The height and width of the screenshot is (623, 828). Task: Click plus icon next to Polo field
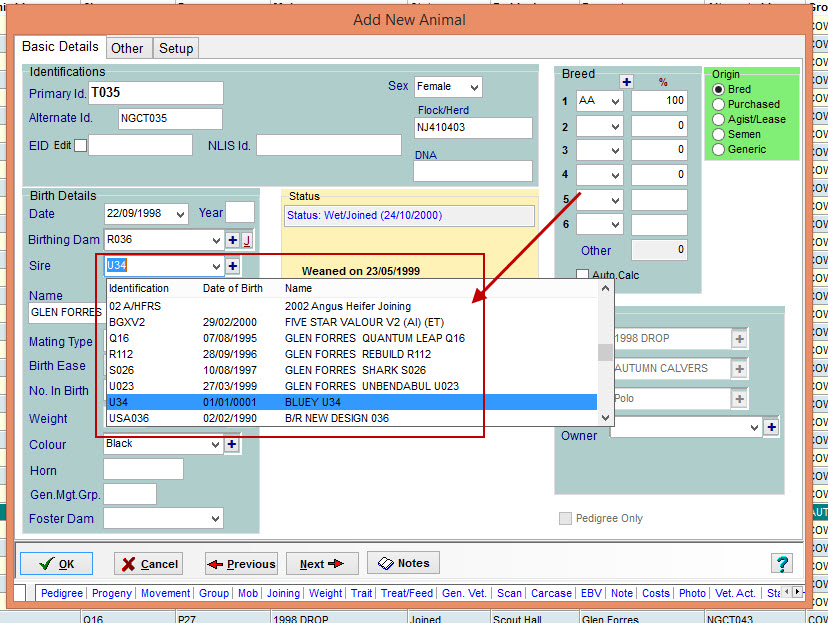pos(739,399)
